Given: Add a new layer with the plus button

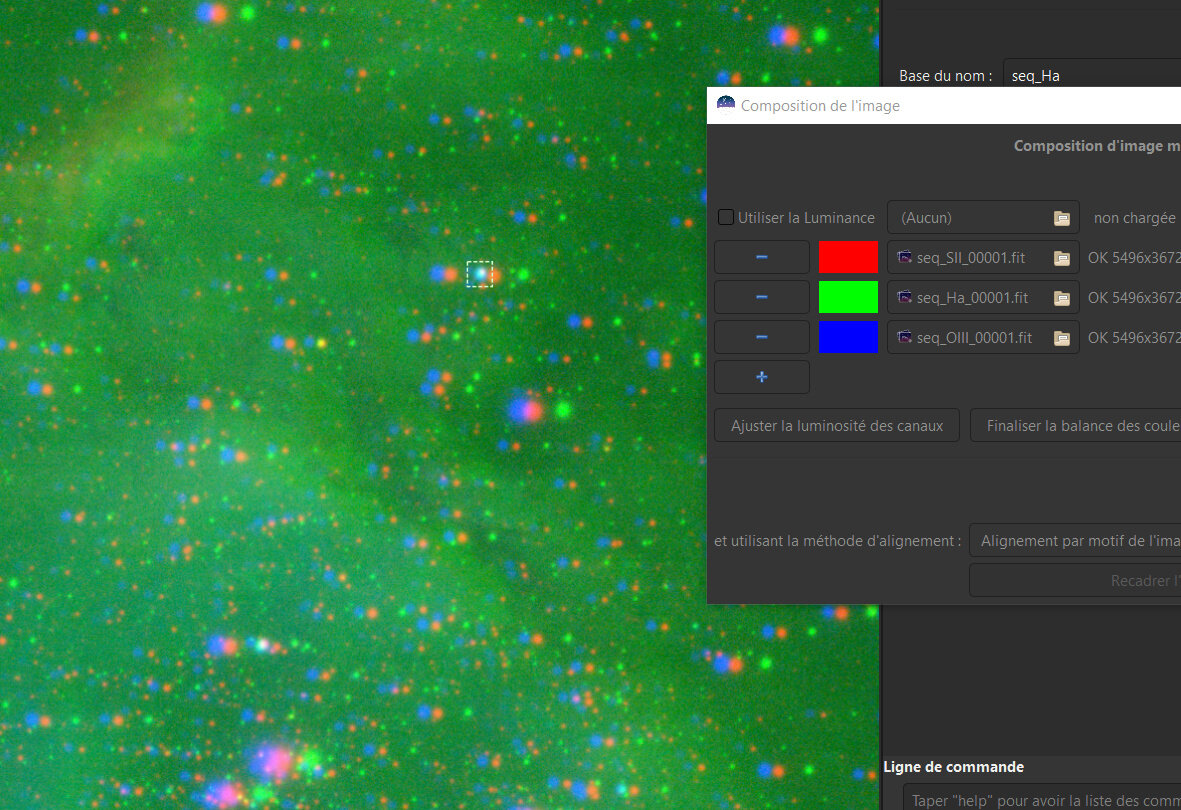Looking at the screenshot, I should tap(761, 377).
